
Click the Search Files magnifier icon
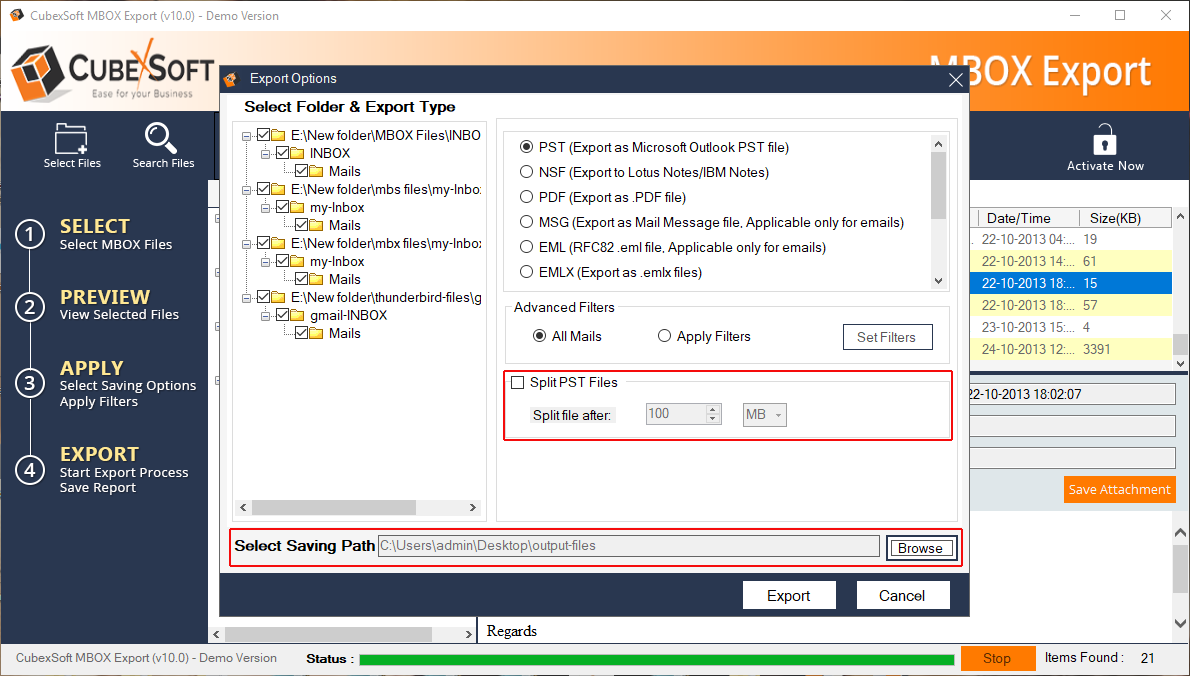pos(162,138)
